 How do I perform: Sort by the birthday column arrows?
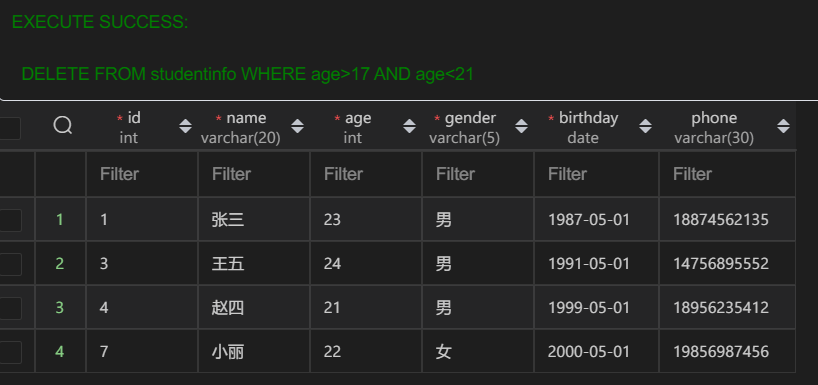coord(645,126)
